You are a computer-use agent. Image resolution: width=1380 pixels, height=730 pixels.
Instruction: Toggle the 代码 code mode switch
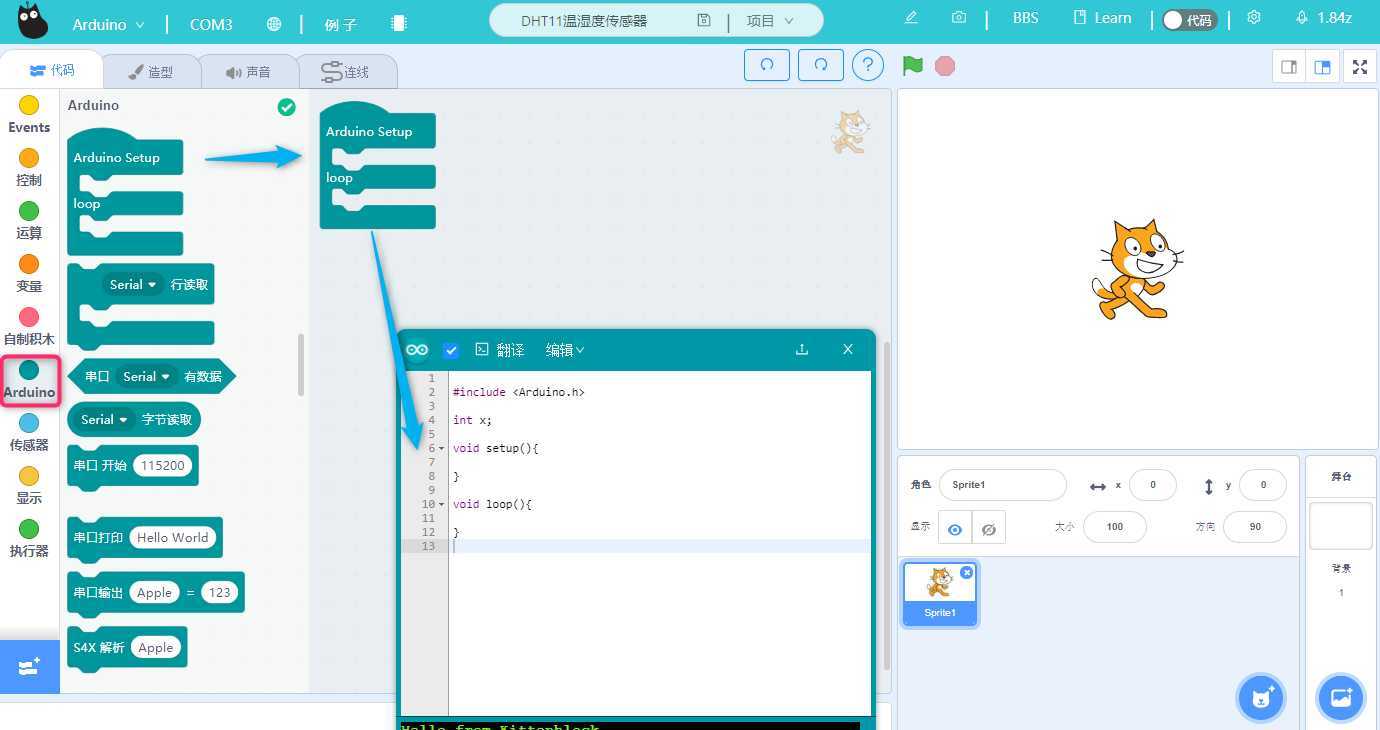(1188, 20)
